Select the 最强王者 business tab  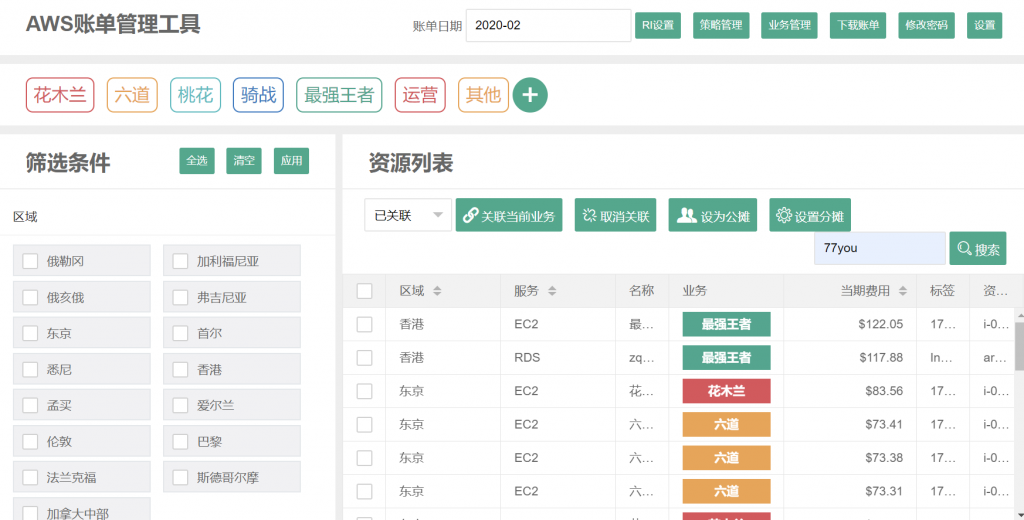(x=339, y=95)
